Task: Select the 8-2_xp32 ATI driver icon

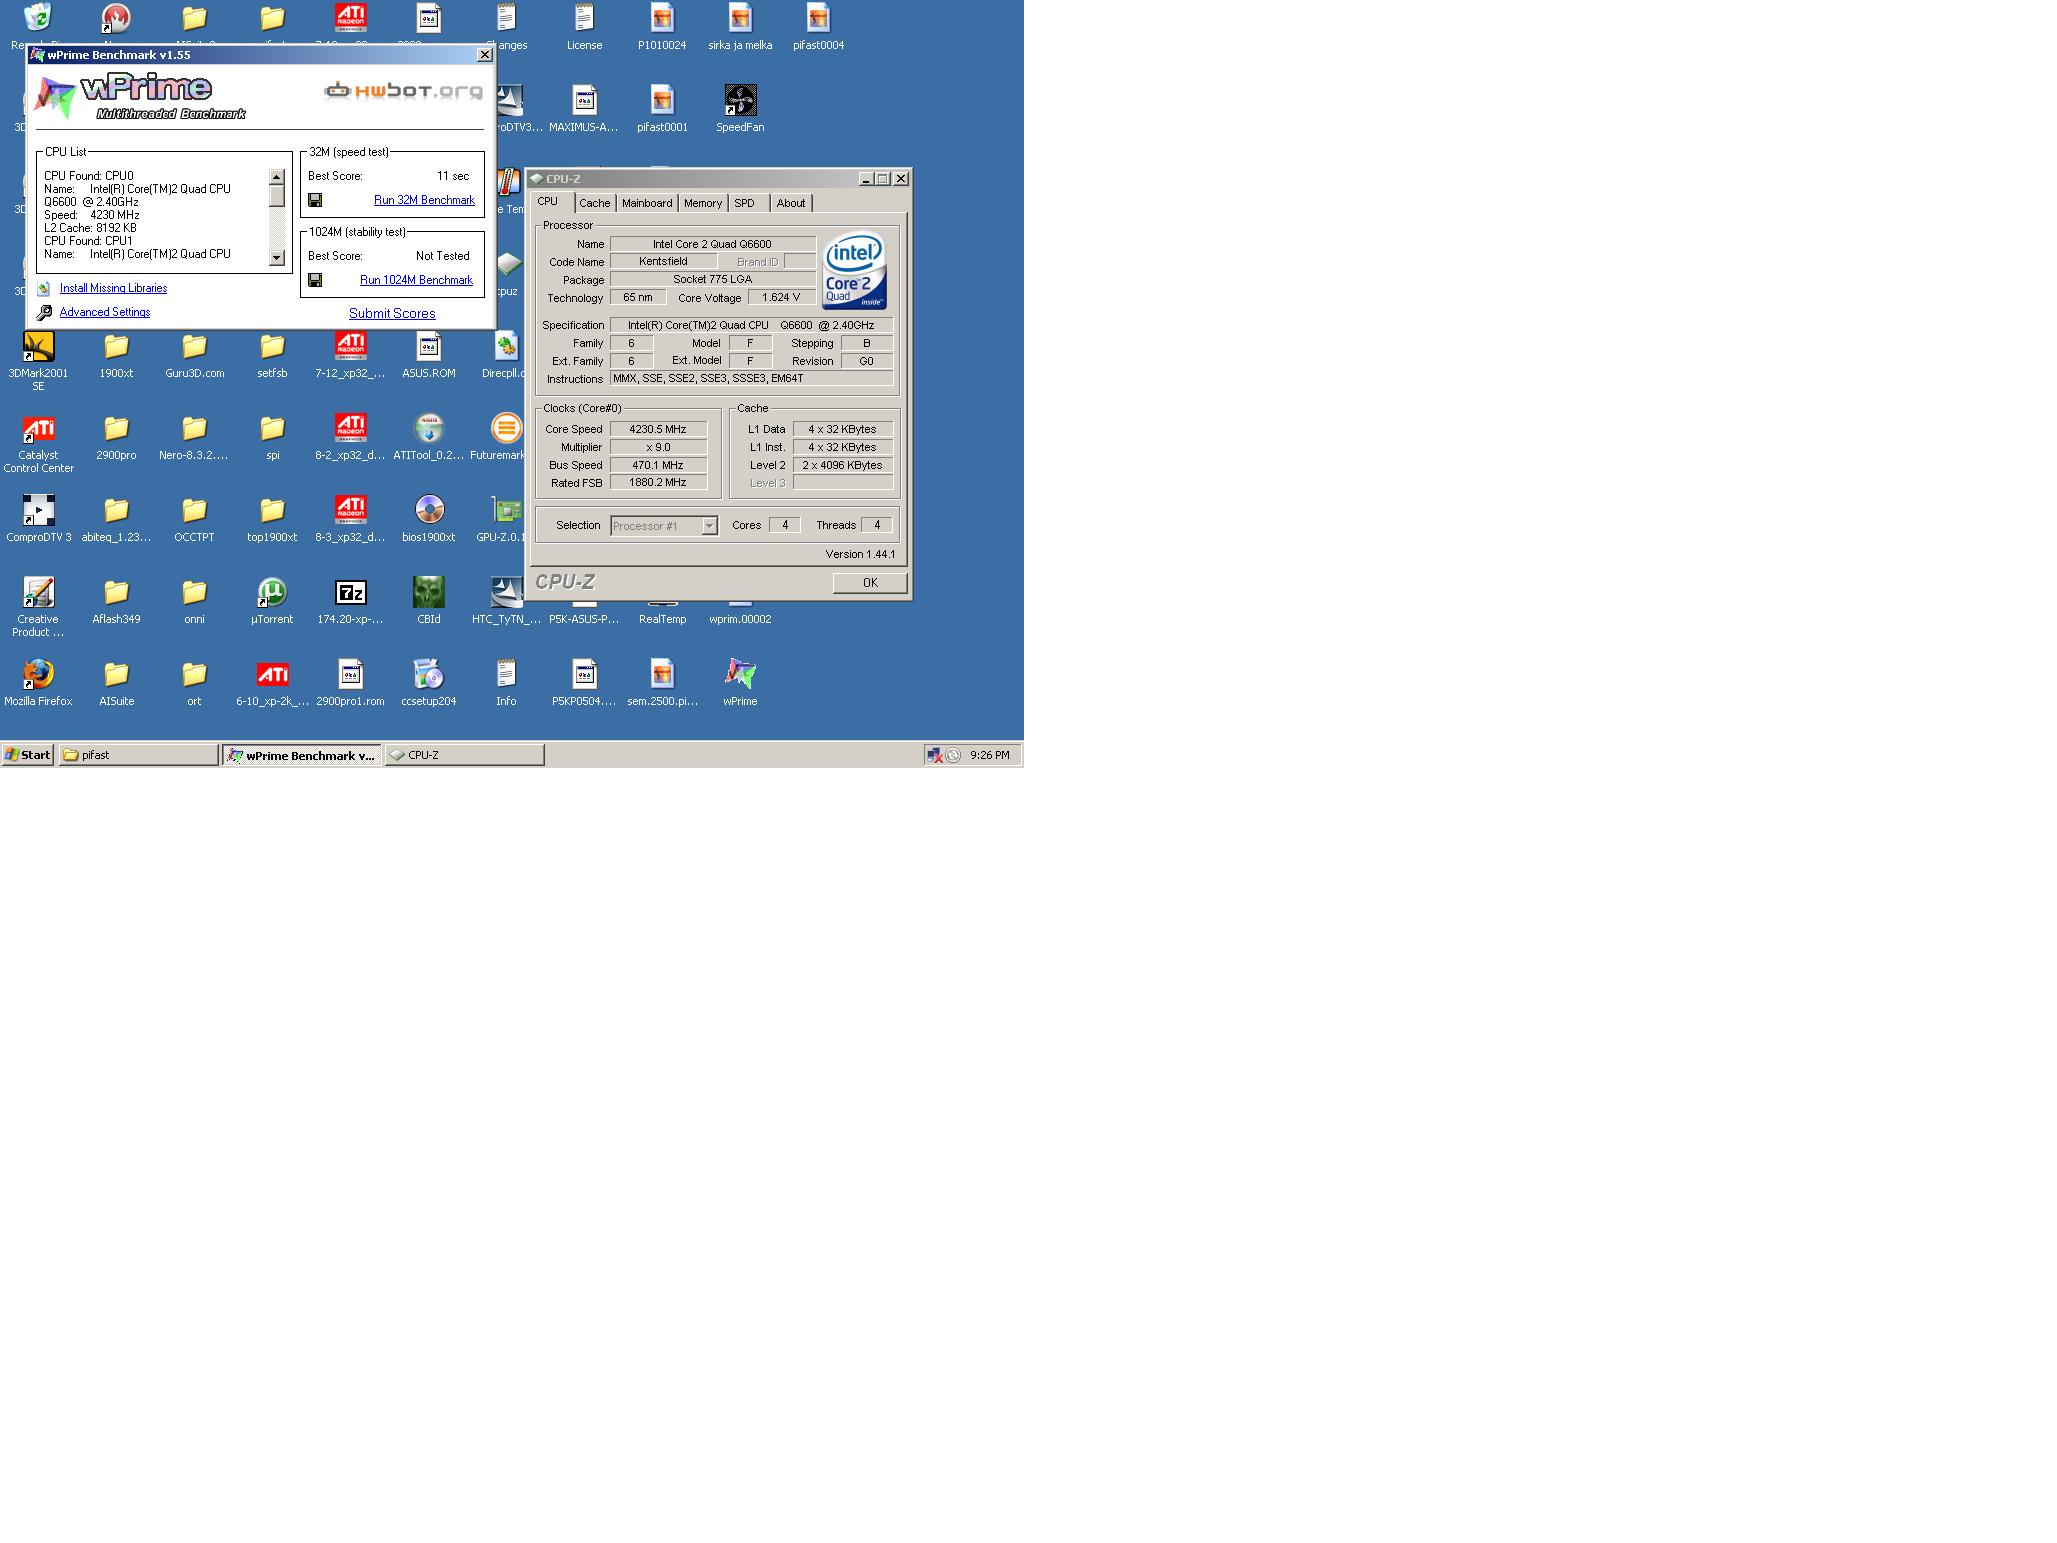Action: (x=350, y=437)
